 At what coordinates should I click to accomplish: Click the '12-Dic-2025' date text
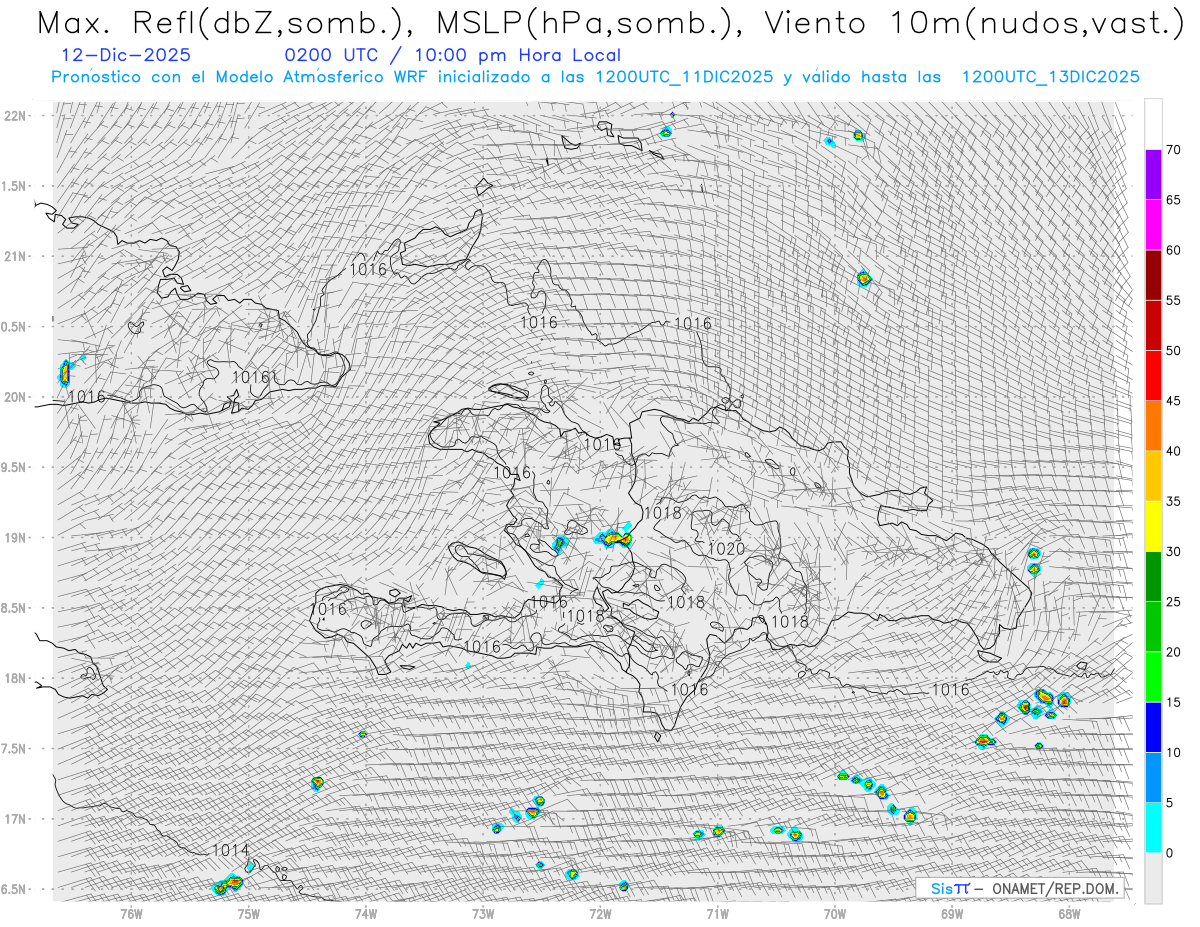(126, 56)
